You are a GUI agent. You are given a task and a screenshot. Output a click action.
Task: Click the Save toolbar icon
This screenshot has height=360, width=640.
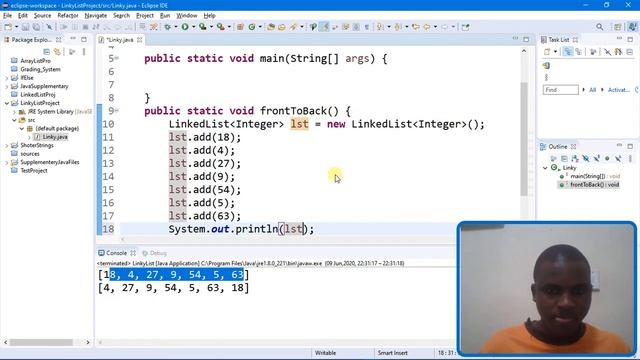[25, 27]
